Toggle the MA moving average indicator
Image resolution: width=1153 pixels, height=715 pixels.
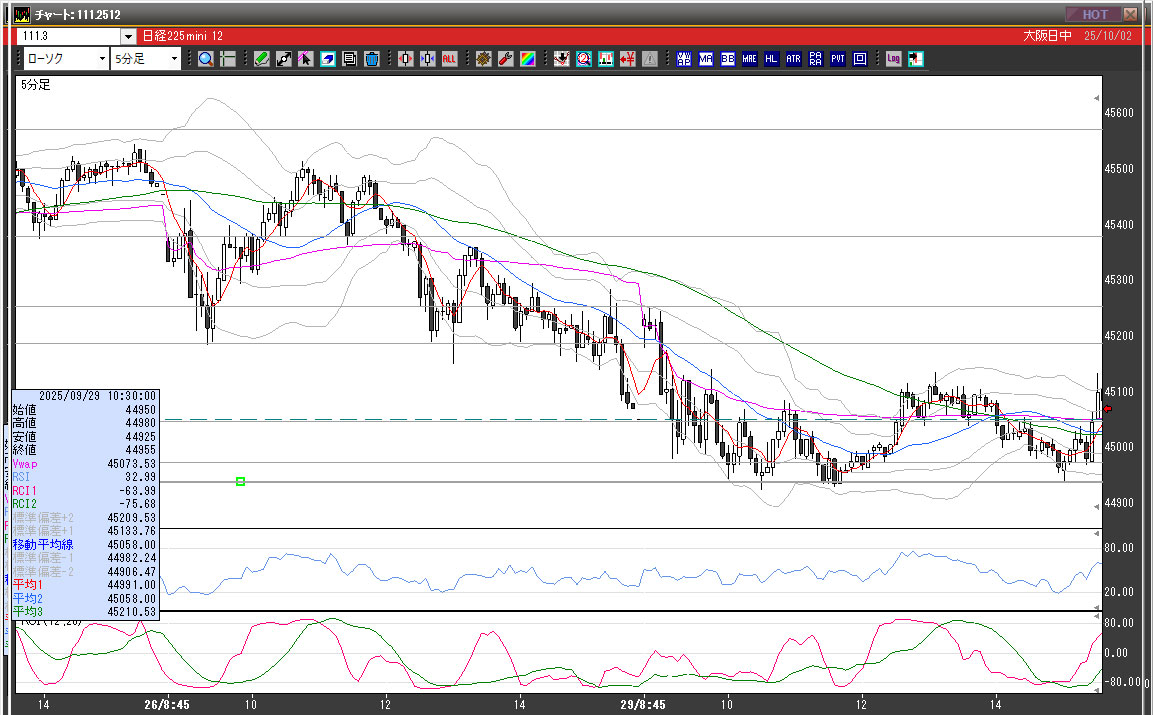pyautogui.click(x=706, y=59)
